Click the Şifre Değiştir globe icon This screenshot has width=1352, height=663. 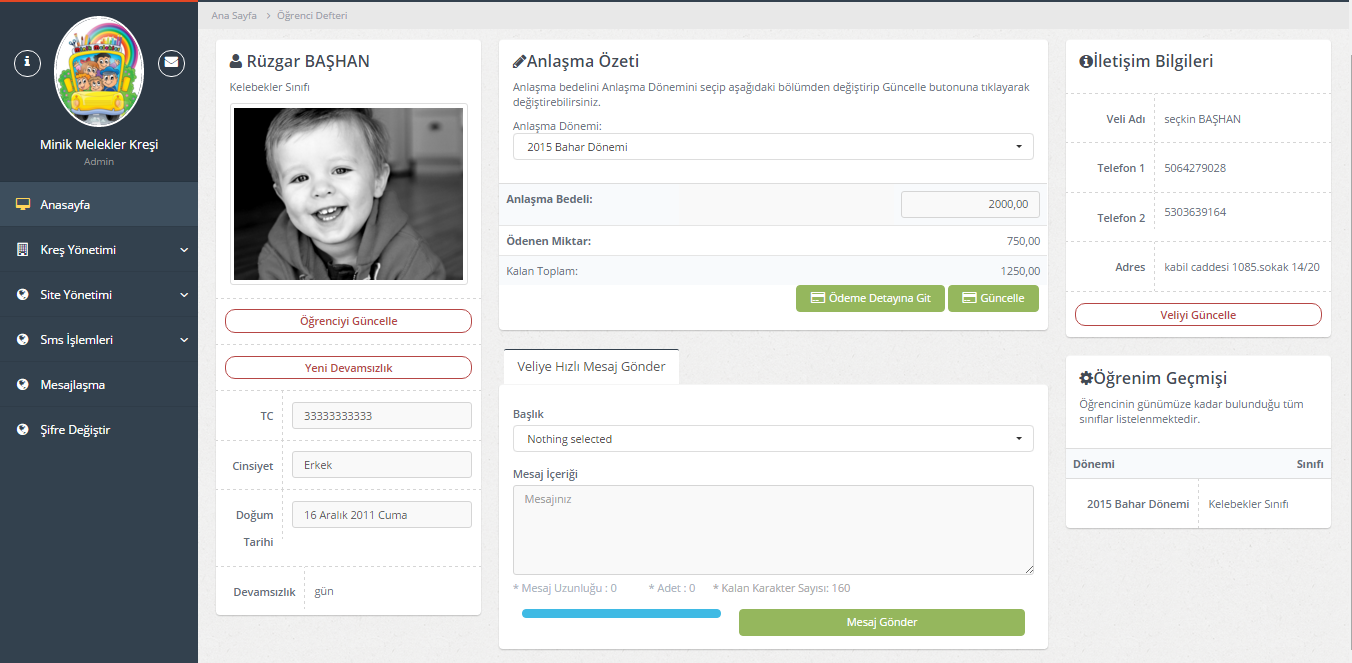point(22,430)
